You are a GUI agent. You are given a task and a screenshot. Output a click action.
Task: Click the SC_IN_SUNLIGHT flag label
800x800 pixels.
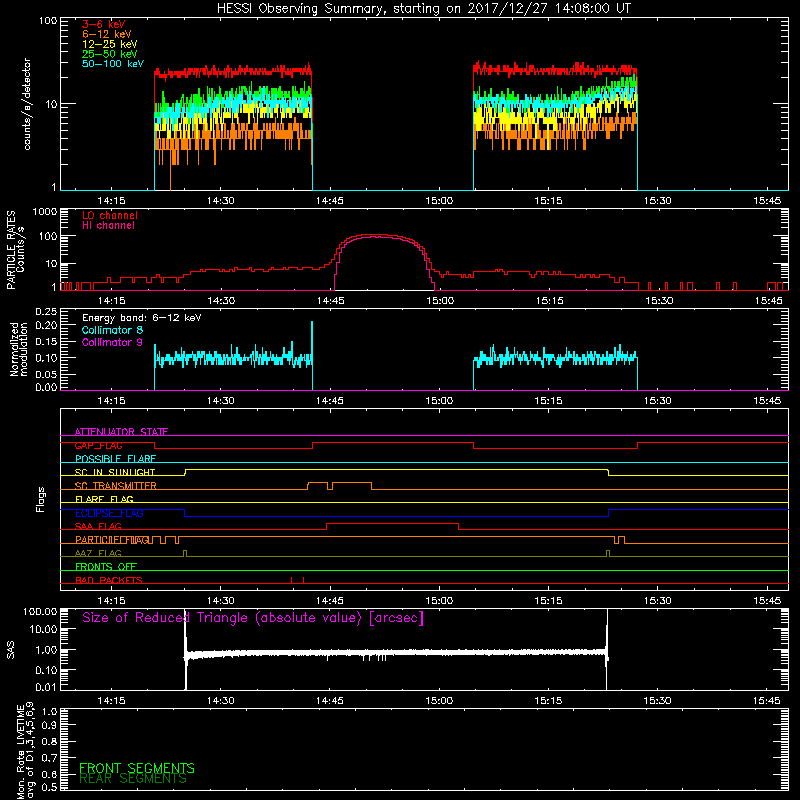[115, 472]
